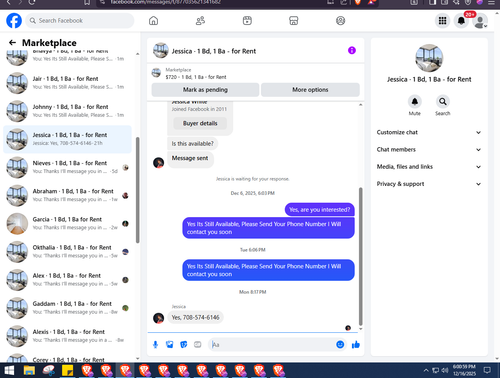
Task: Open the Abraham - 1 Bd, 1 Ba conversation
Action: (x=67, y=195)
